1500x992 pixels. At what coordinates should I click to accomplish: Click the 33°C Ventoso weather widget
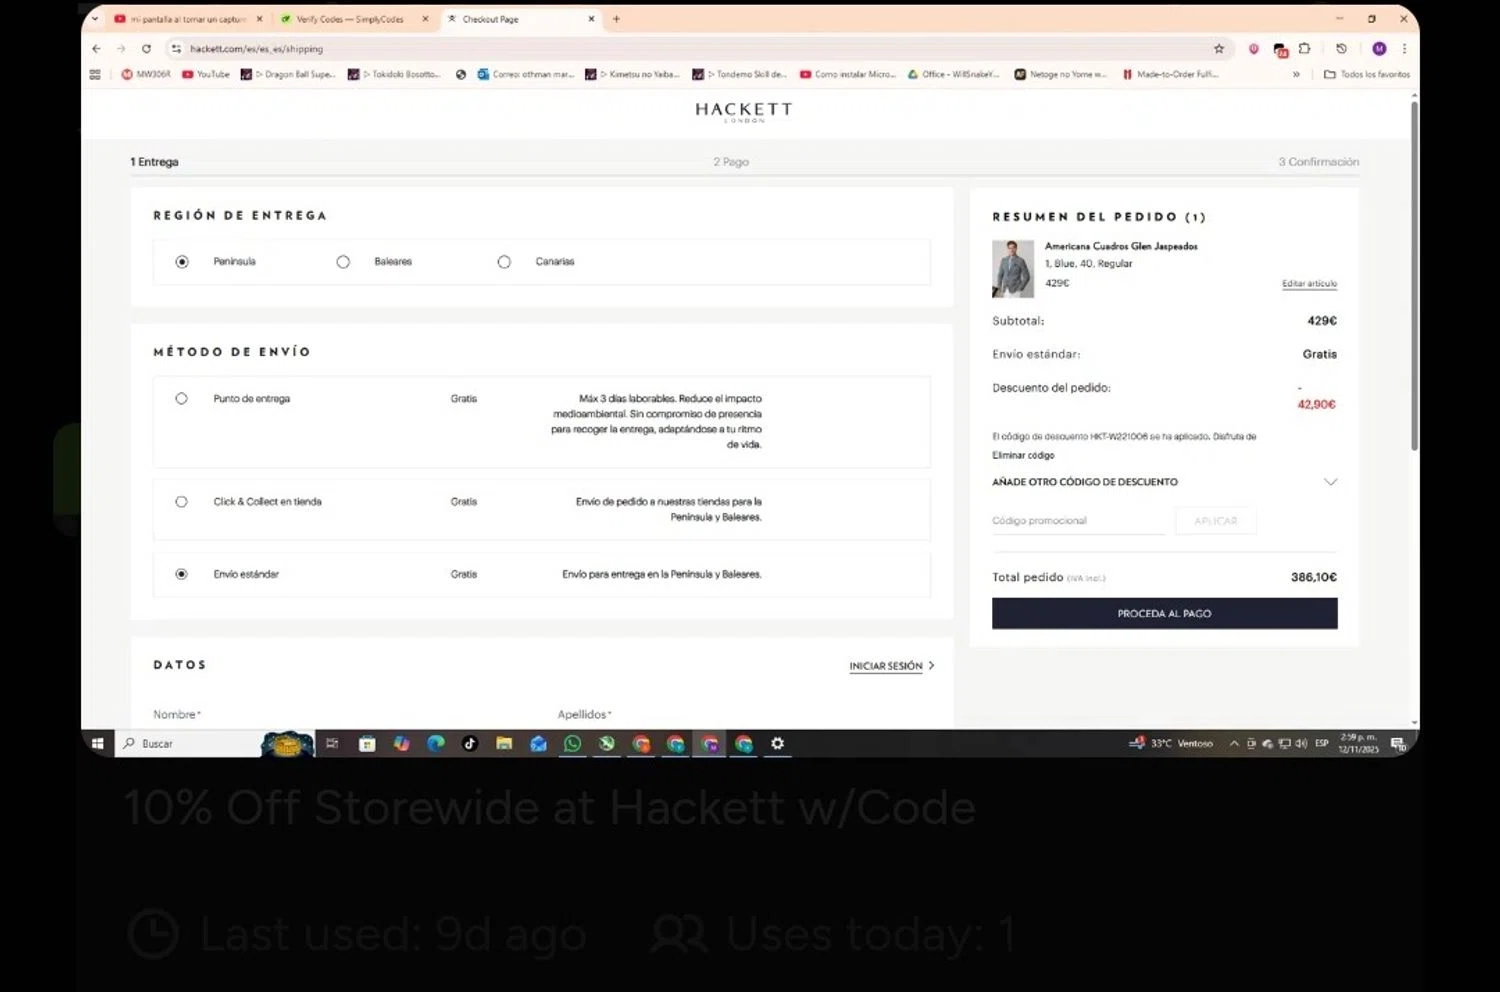coord(1171,743)
